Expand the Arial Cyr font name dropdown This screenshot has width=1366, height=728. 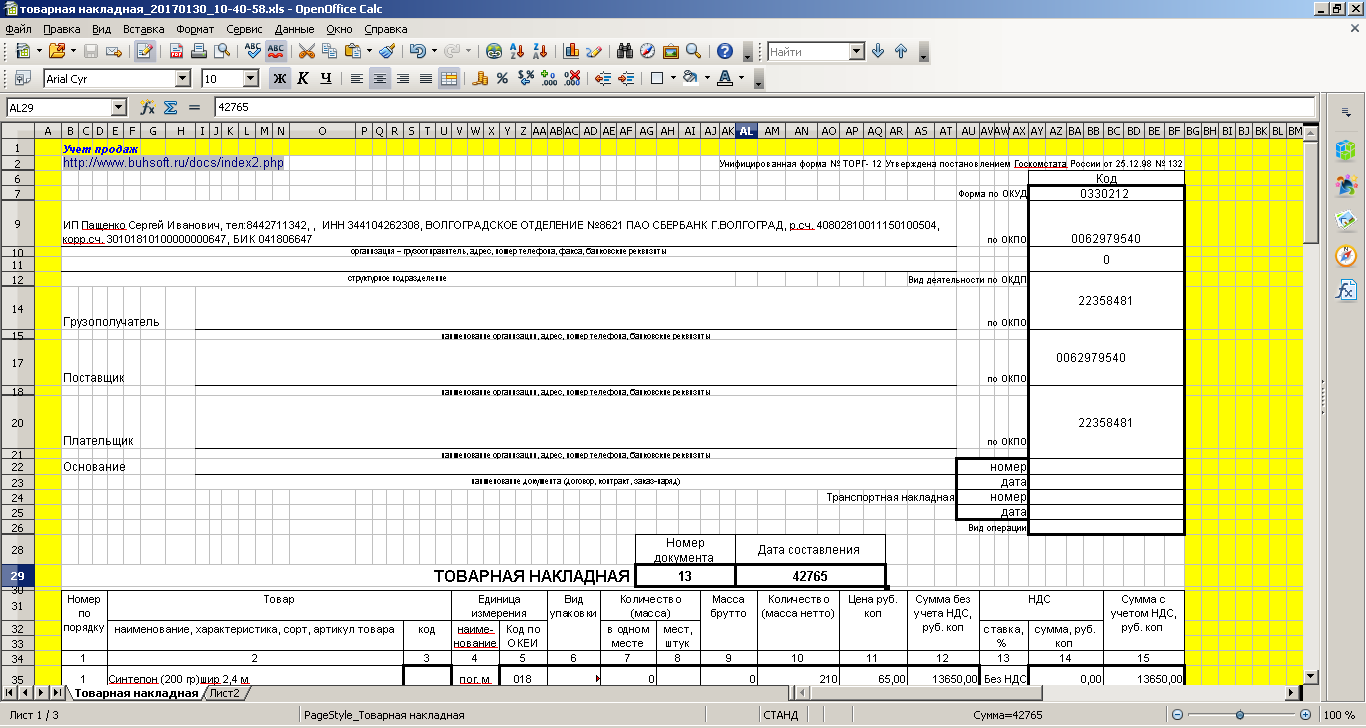click(x=182, y=78)
